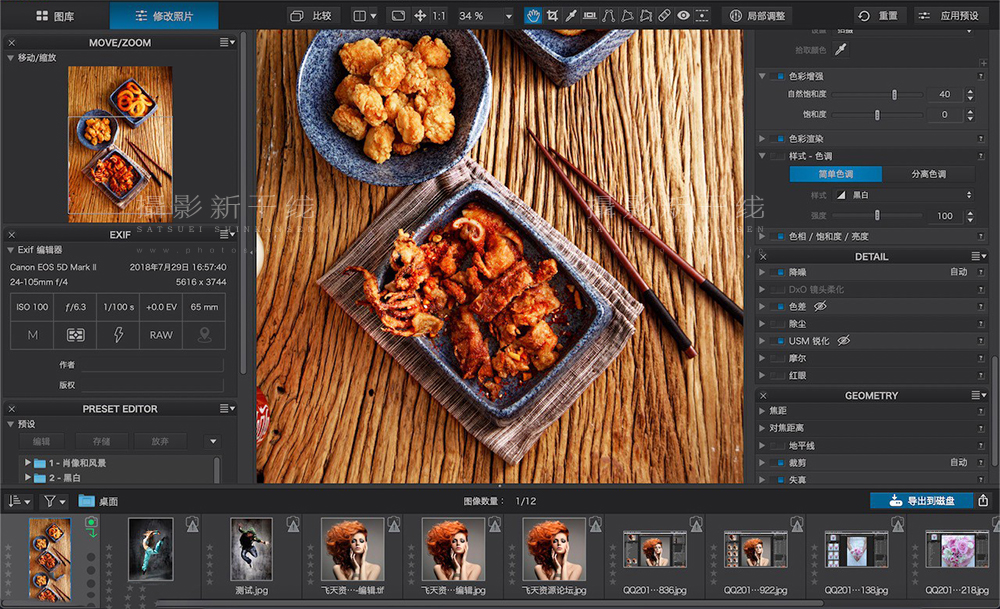The height and width of the screenshot is (609, 1000).
Task: Select the 分离色调 tab
Action: tap(929, 174)
